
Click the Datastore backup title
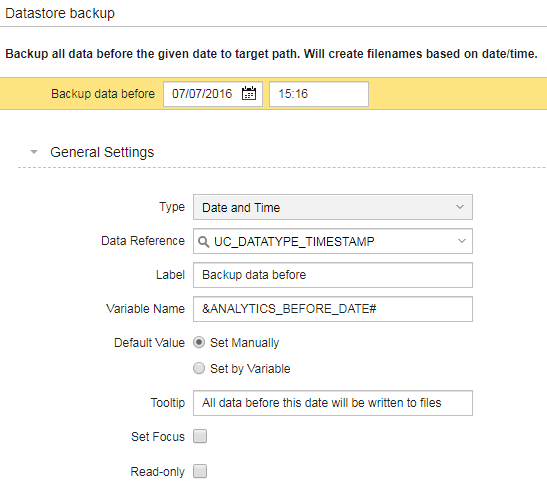[60, 13]
